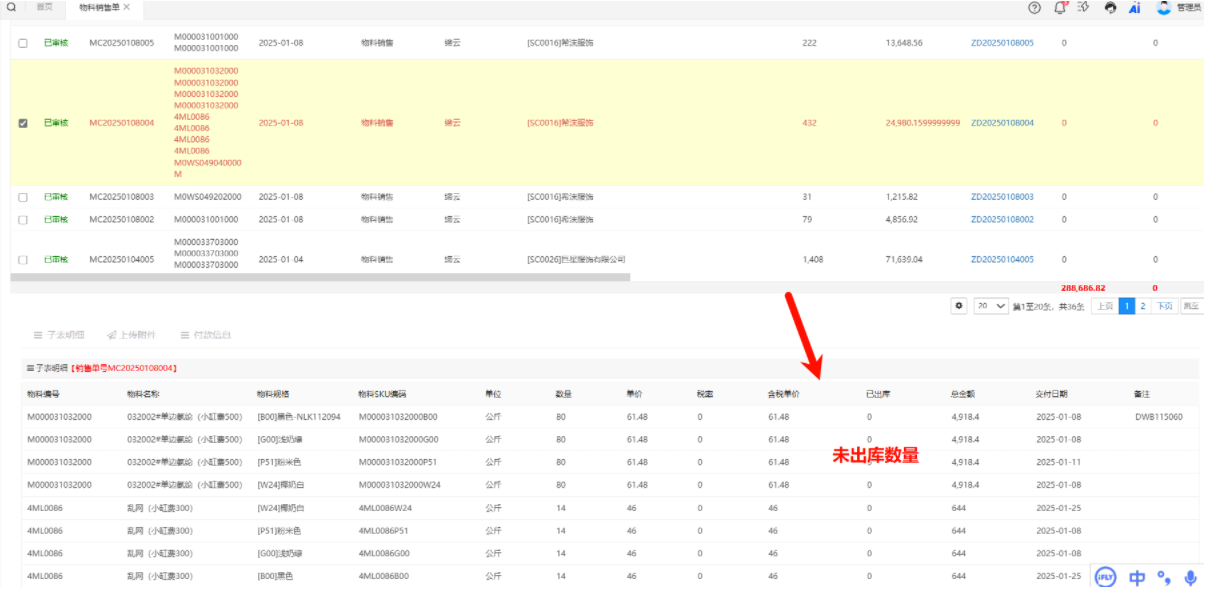Click the search magnifier icon
The height and width of the screenshot is (591, 1205).
click(x=11, y=7)
